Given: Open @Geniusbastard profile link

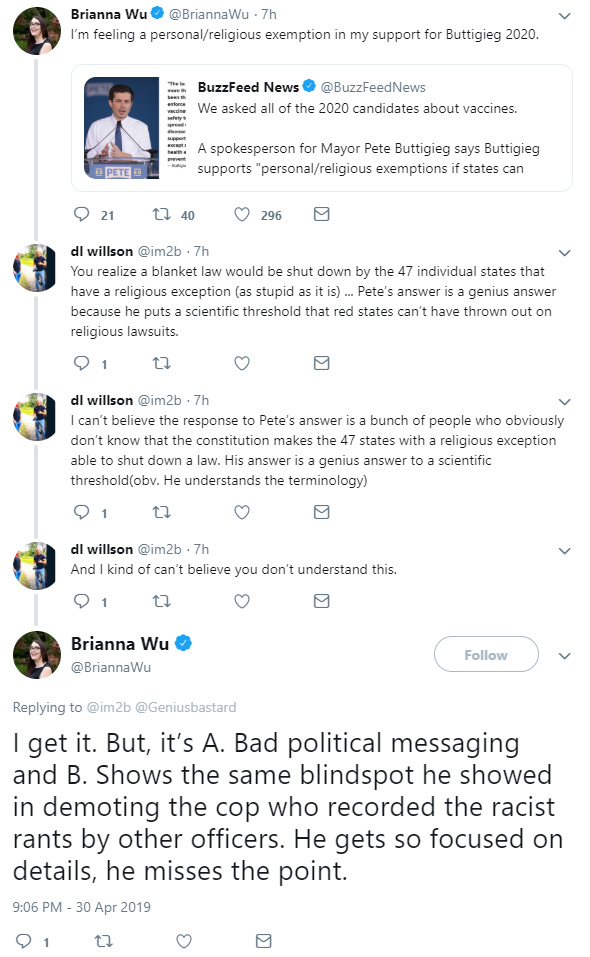Looking at the screenshot, I should [185, 707].
